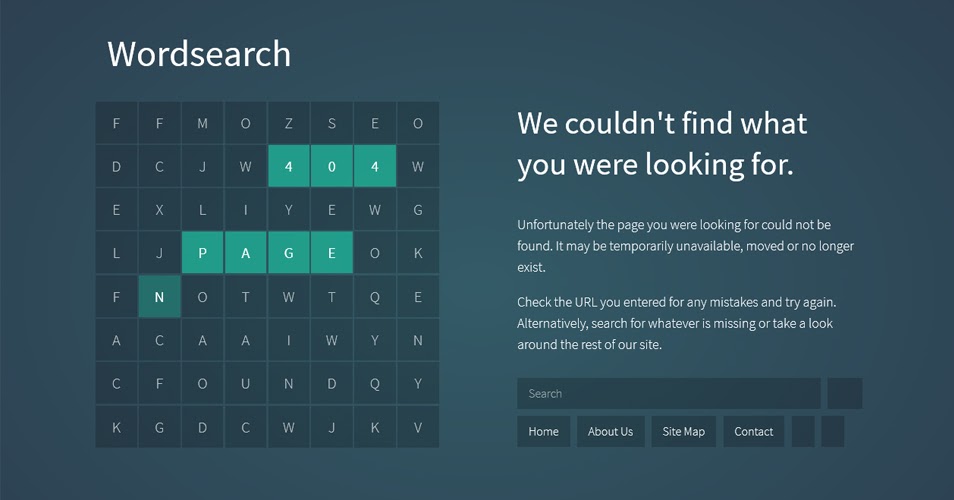Click into the Search input field
Viewport: 954px width, 500px height.
pos(669,393)
